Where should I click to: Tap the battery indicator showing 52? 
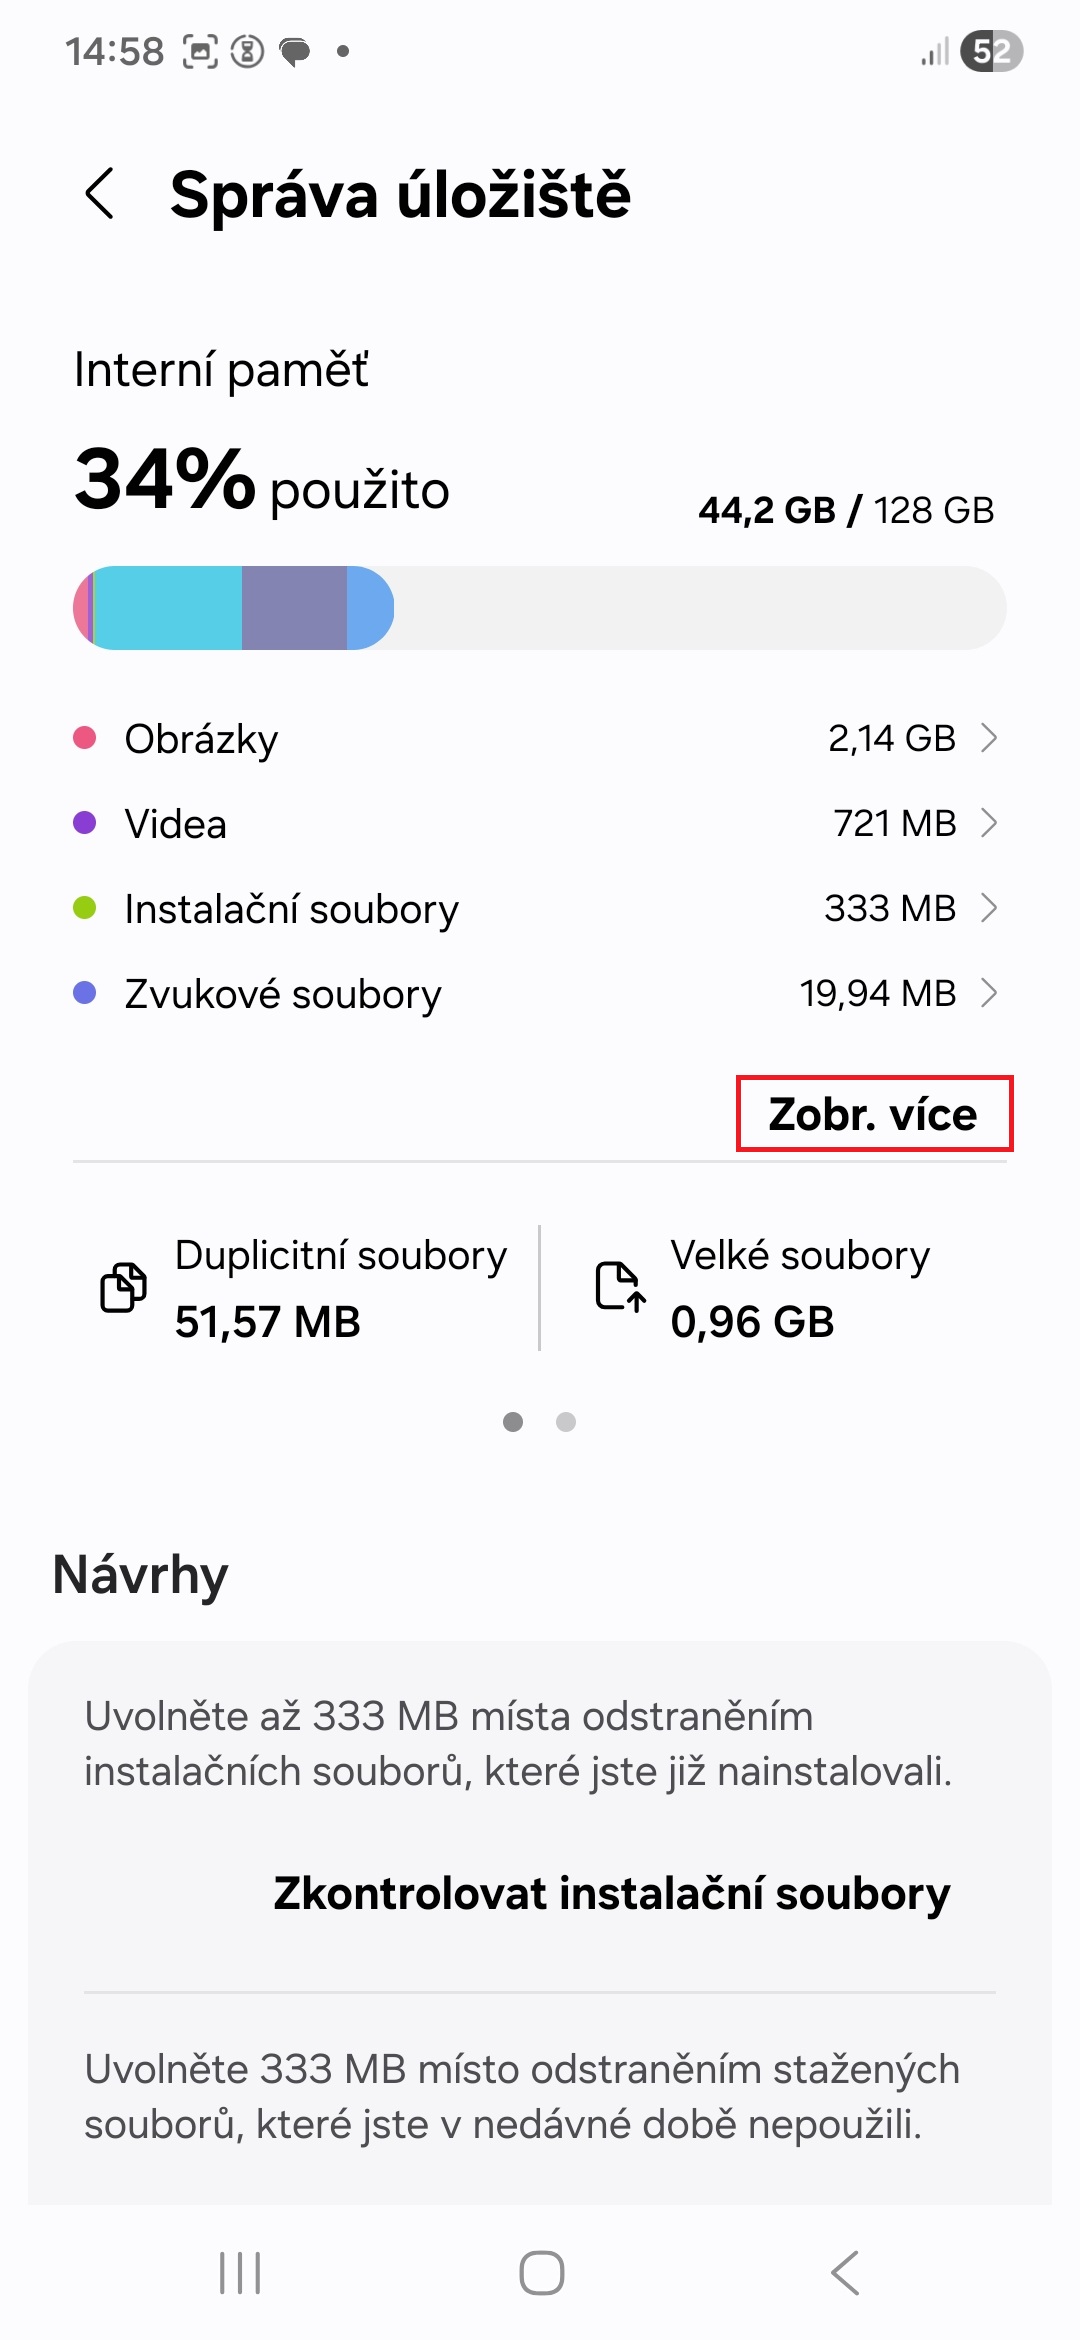(x=991, y=50)
